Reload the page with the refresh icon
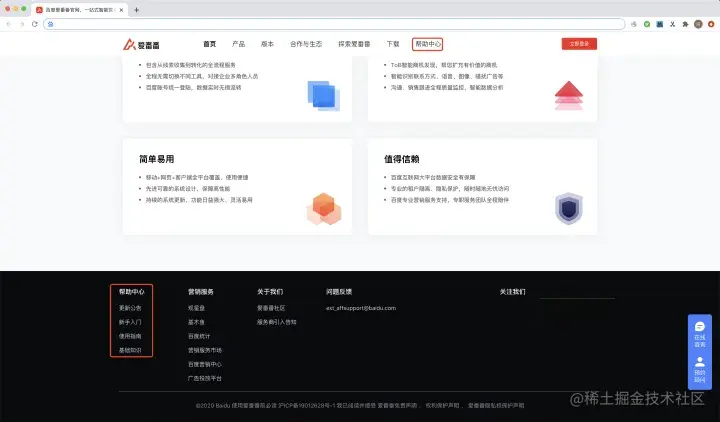This screenshot has width=720, height=422. click(34, 24)
